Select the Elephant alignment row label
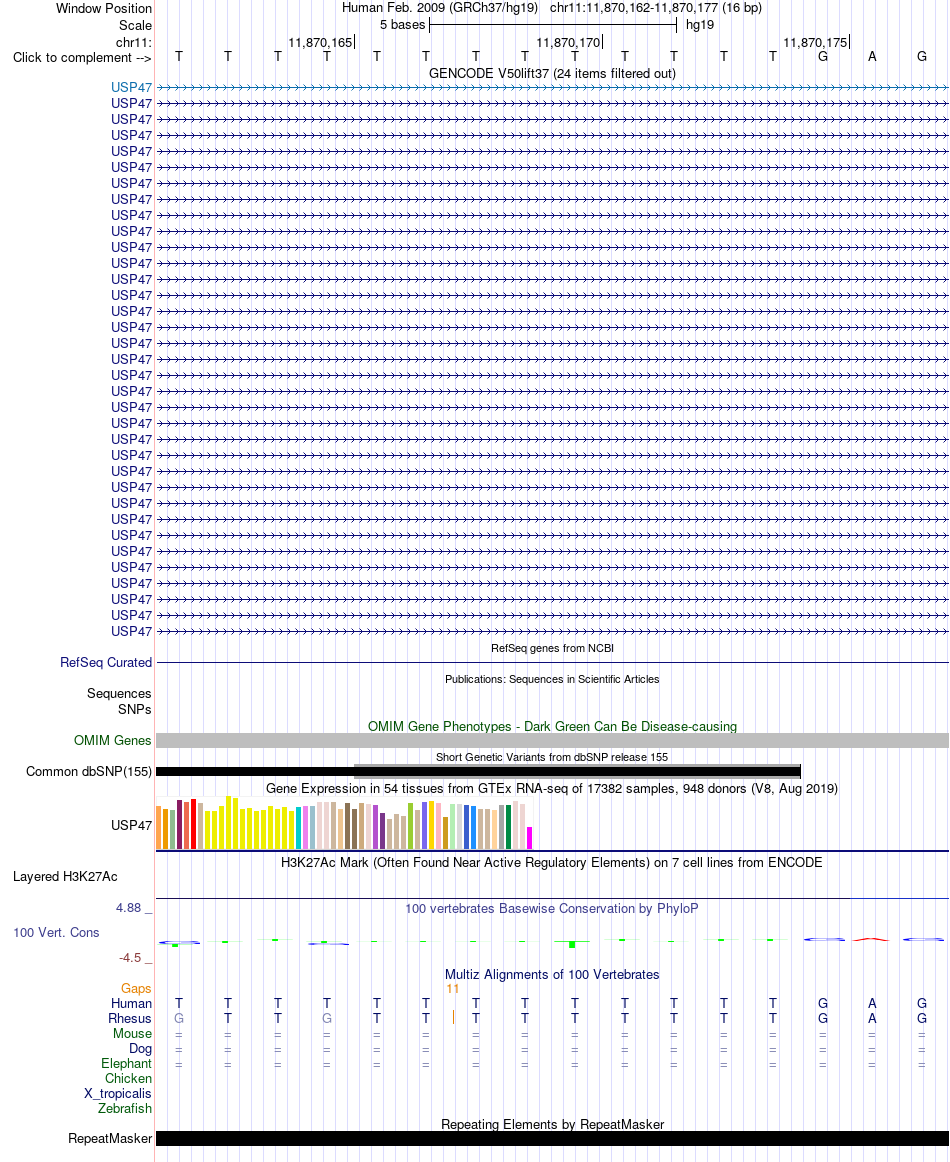Screen dimensions: 950x1162 [x=126, y=1064]
